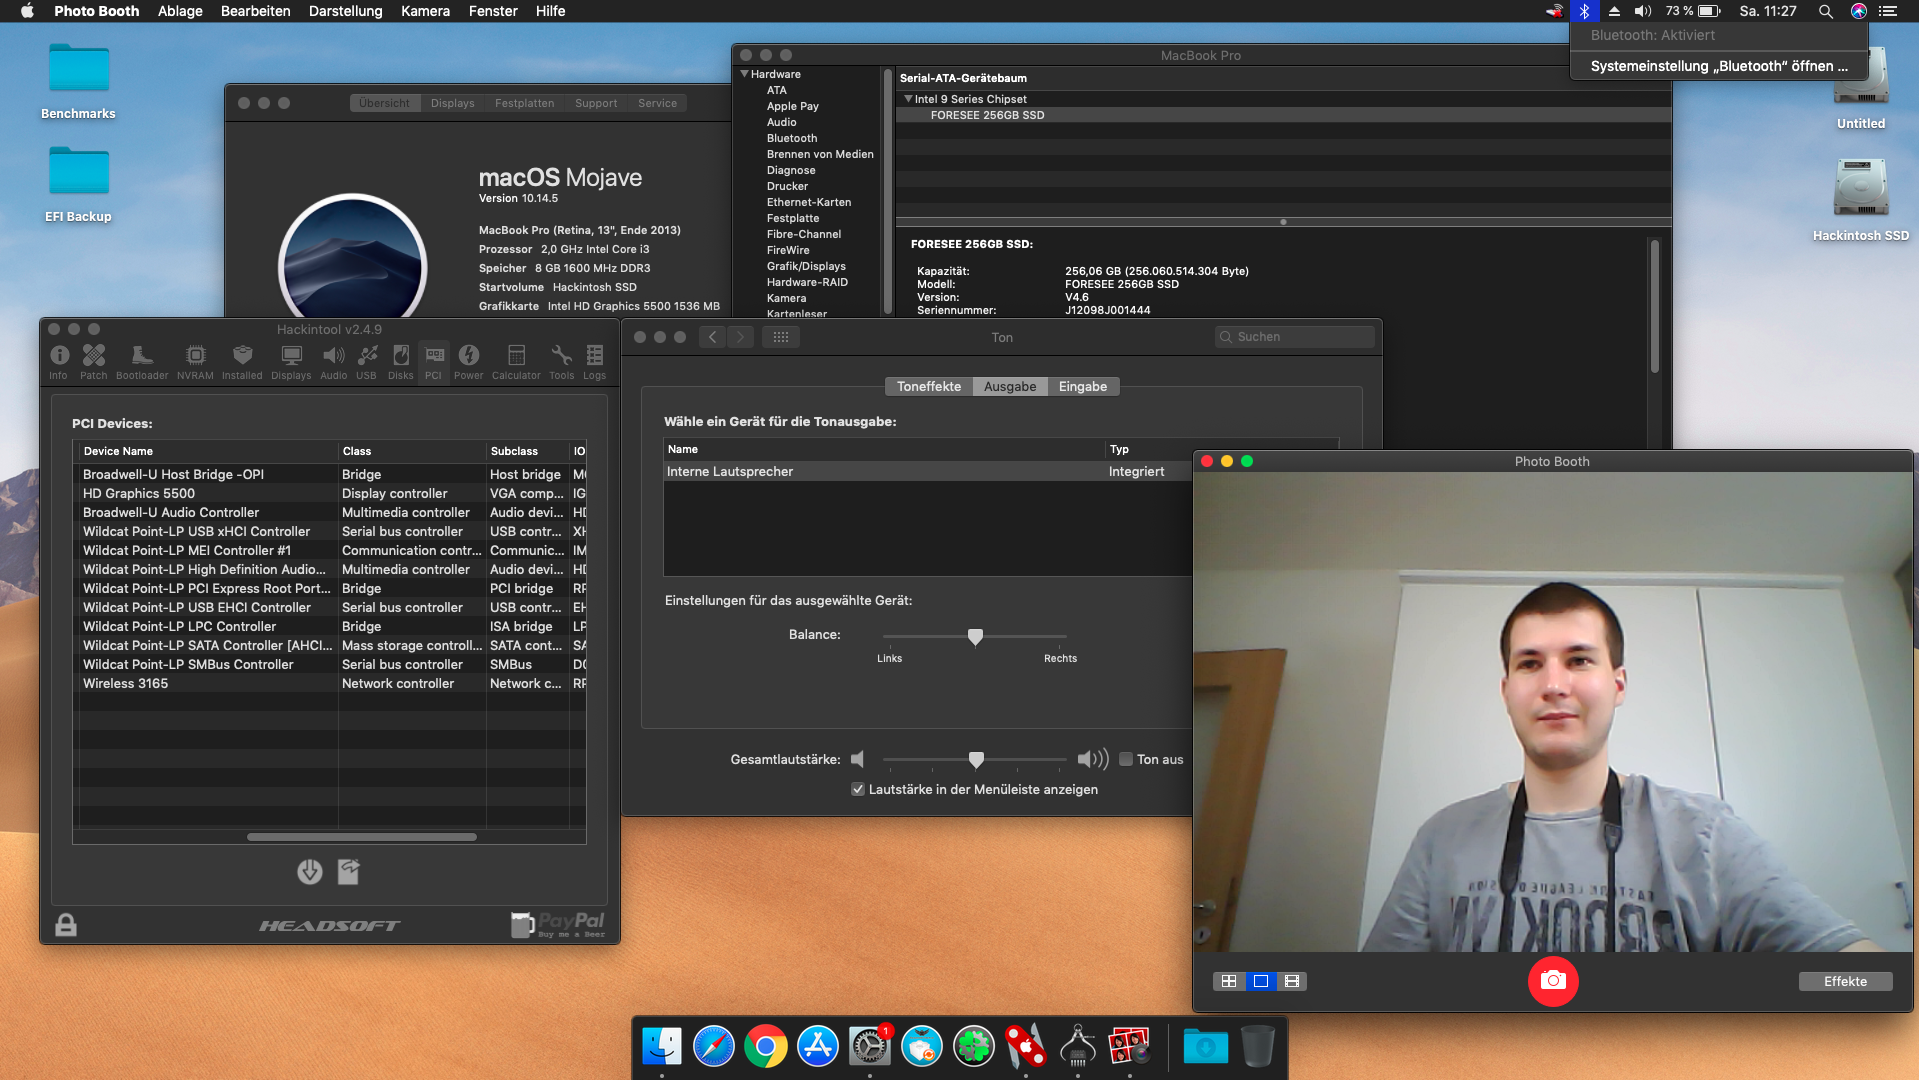Switch to the Ausgabe tab
Screen dimensions: 1919x1080
coord(1010,386)
